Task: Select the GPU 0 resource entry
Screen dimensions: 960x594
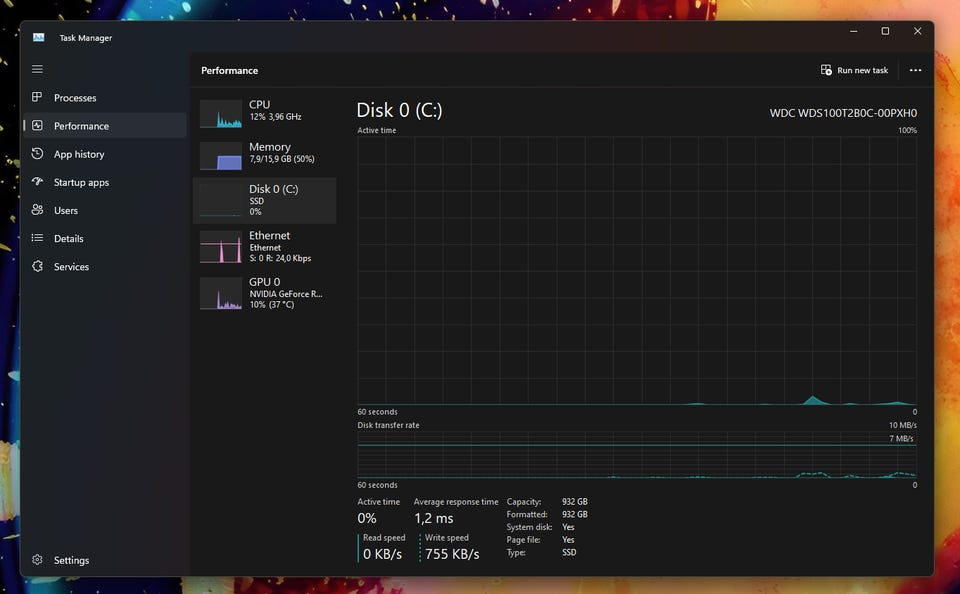Action: (x=264, y=293)
